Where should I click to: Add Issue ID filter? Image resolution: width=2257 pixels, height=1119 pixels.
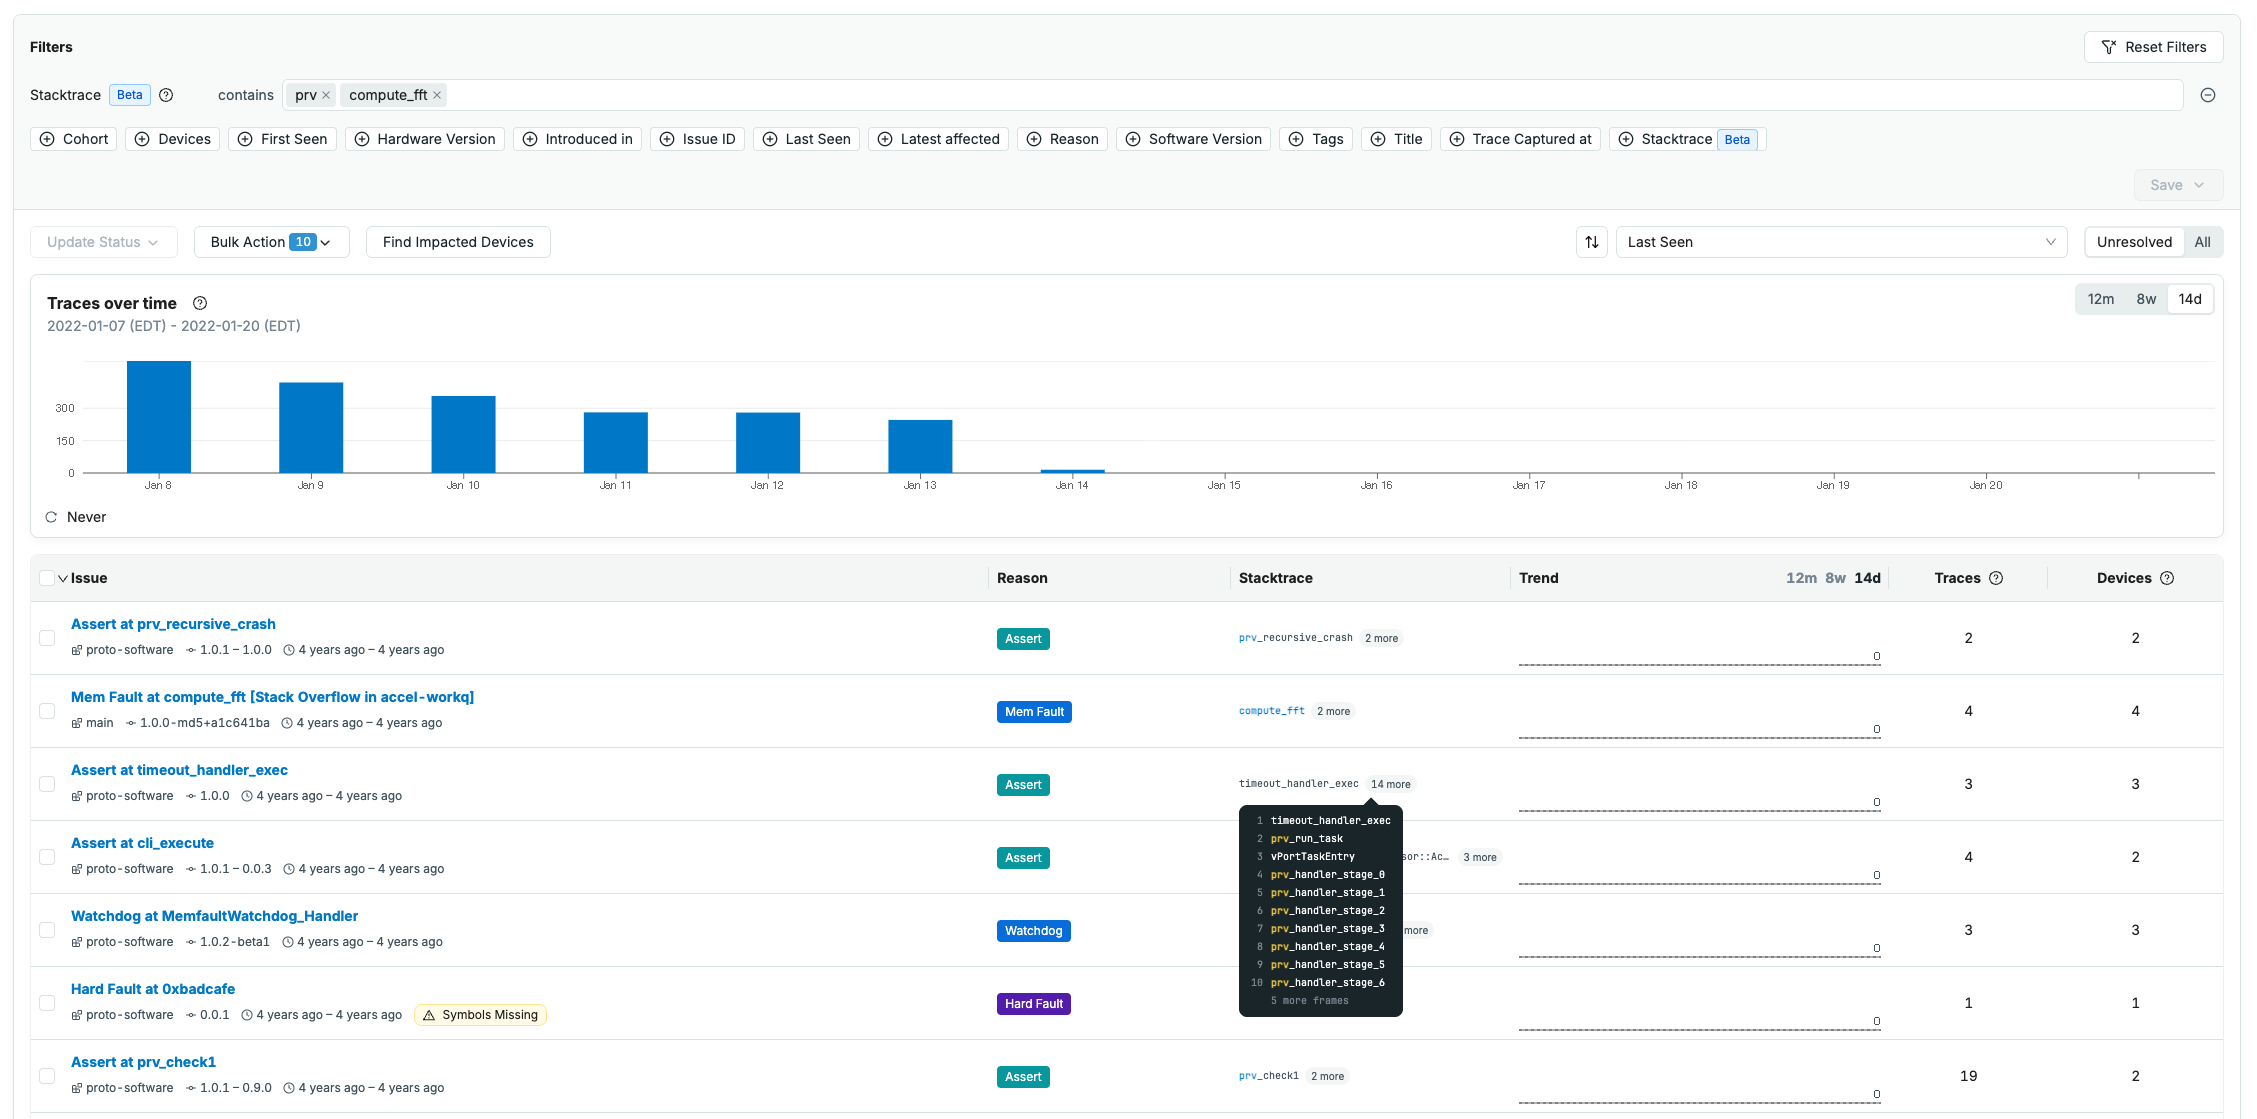click(x=698, y=139)
